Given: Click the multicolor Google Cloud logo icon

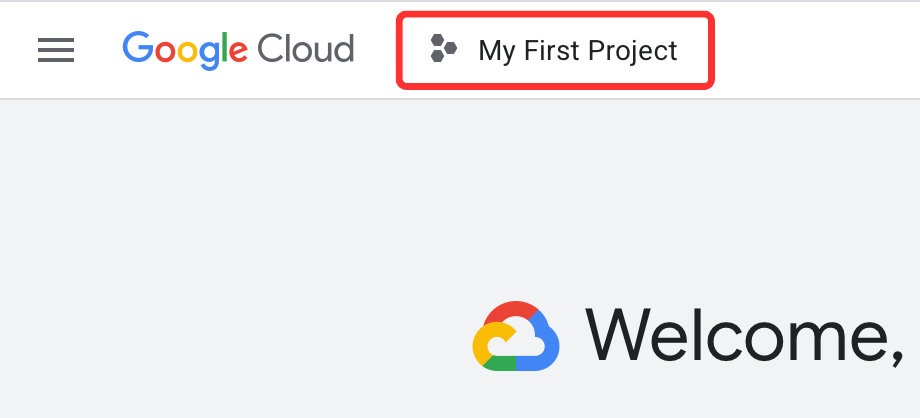Looking at the screenshot, I should click(x=516, y=336).
